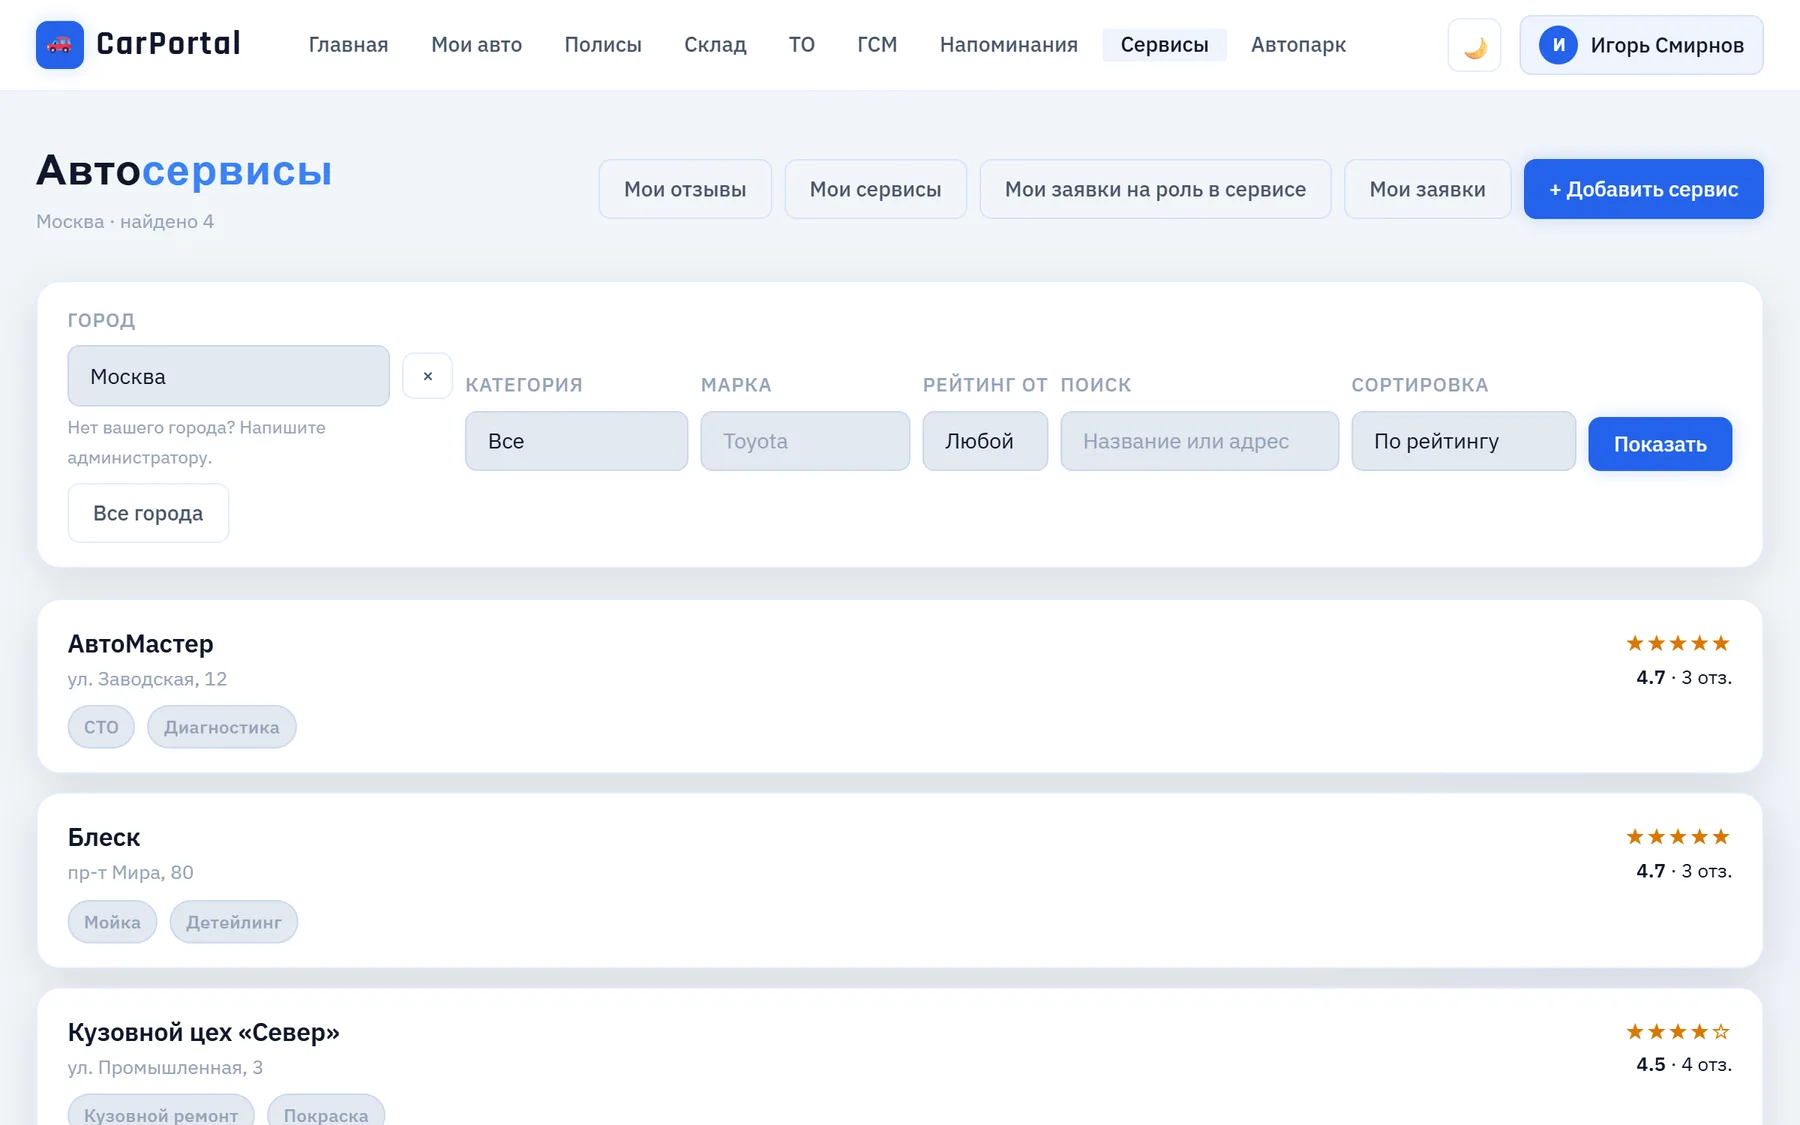Viewport: 1800px width, 1125px height.
Task: Click the Все города button
Action: point(148,513)
